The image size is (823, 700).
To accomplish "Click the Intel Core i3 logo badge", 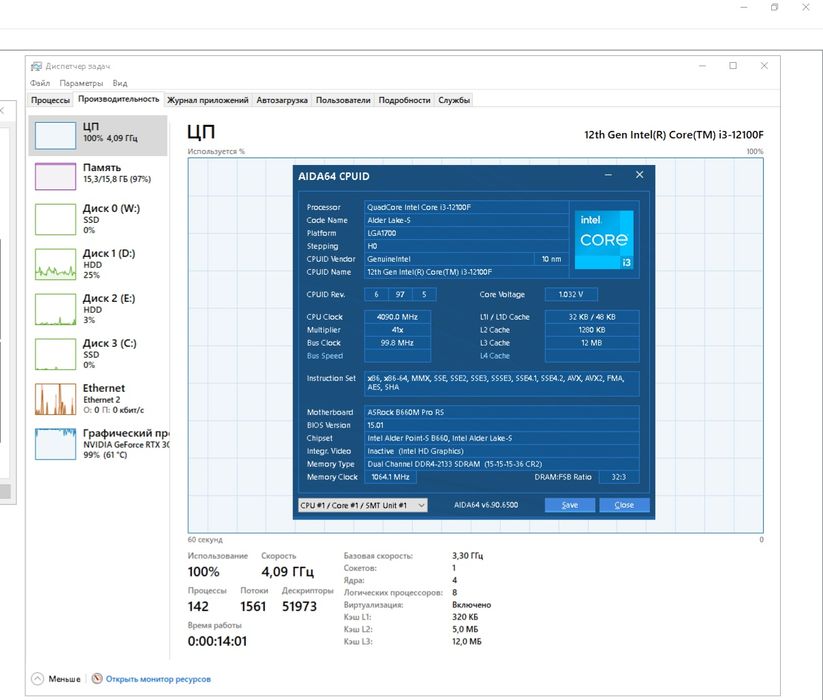I will 604,240.
